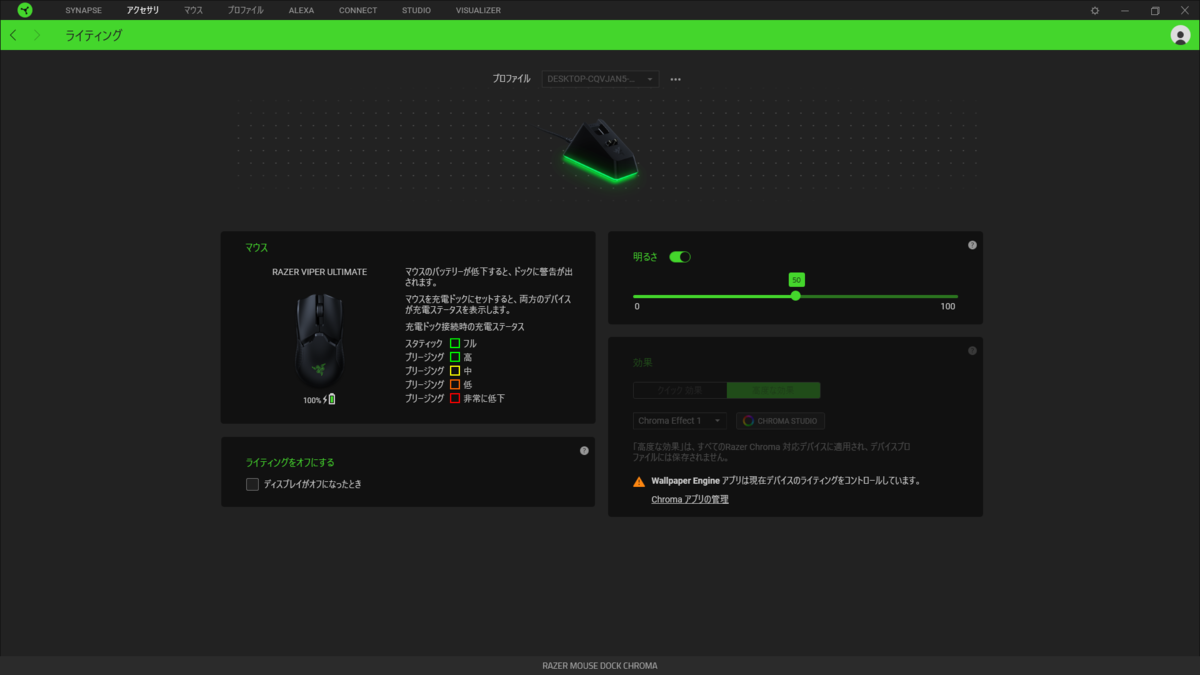The height and width of the screenshot is (675, 1200).
Task: Switch to the マウス tab
Action: tap(193, 10)
